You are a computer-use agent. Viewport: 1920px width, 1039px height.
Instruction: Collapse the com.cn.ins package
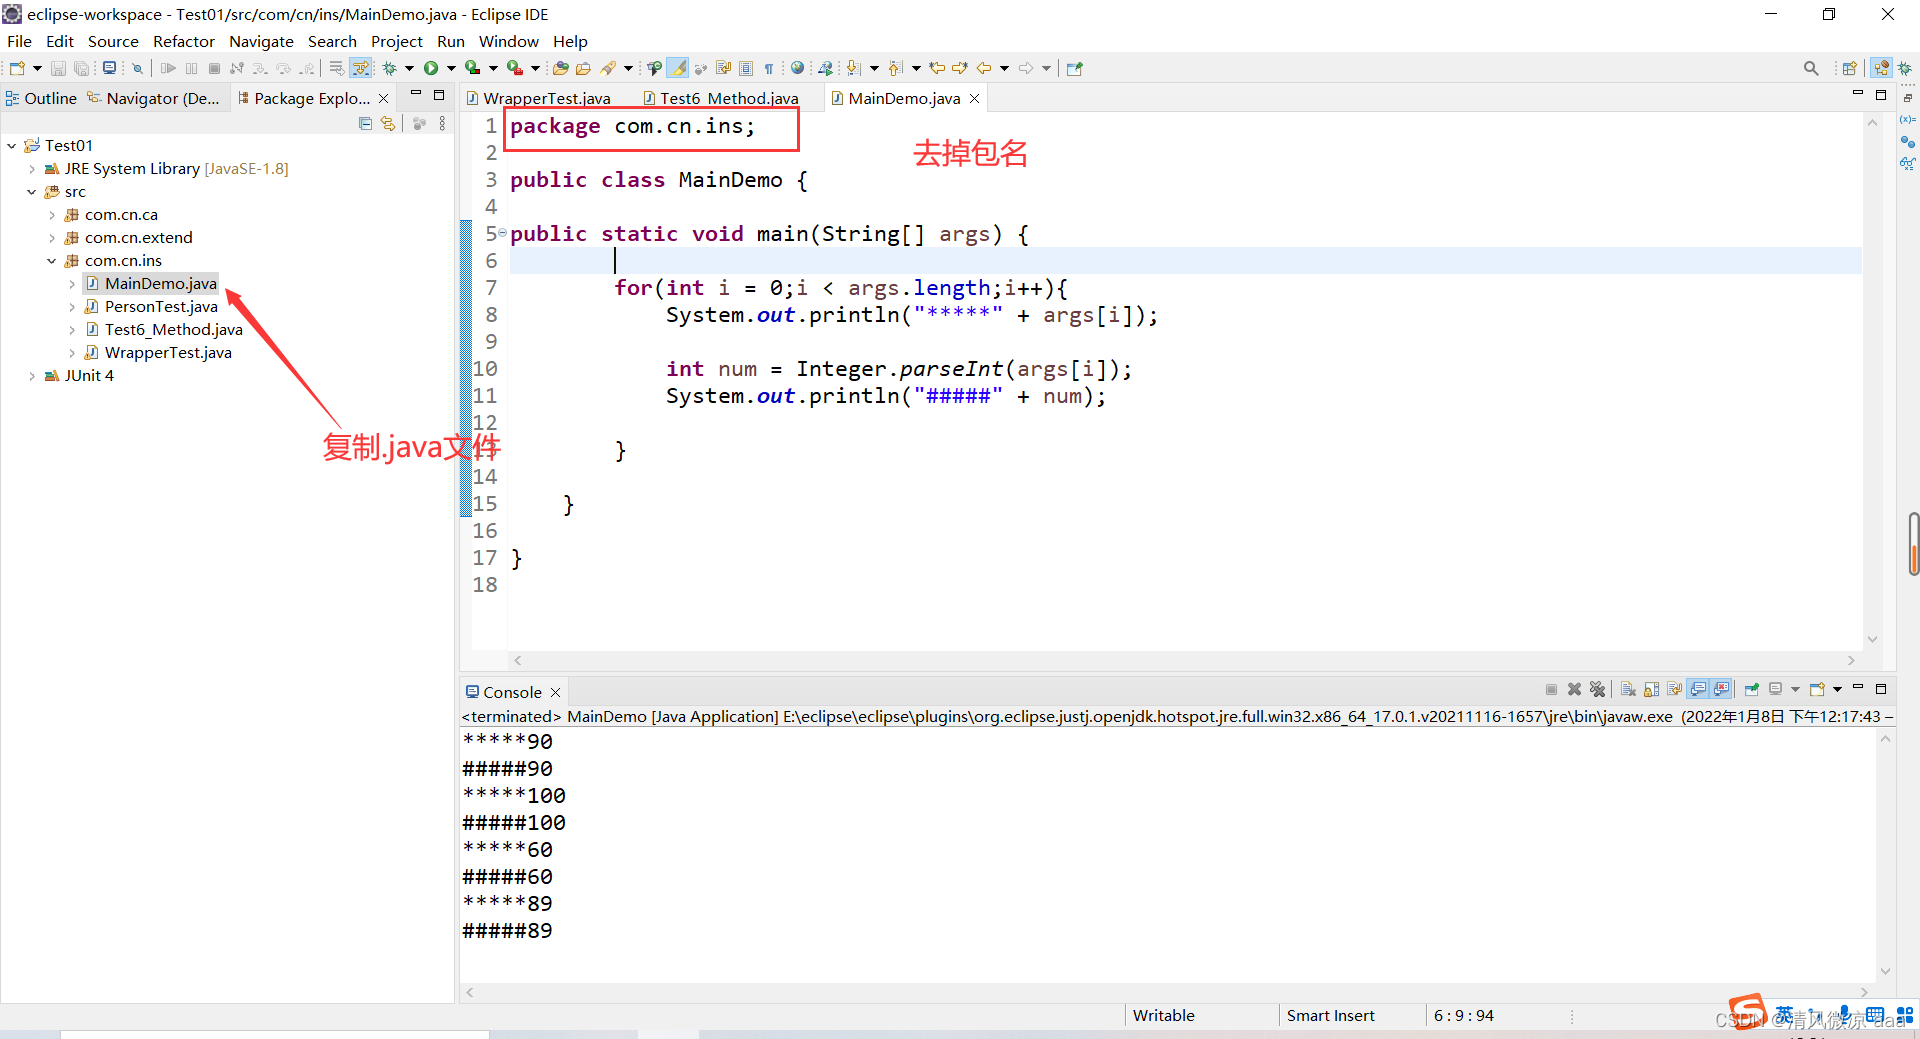click(x=52, y=261)
